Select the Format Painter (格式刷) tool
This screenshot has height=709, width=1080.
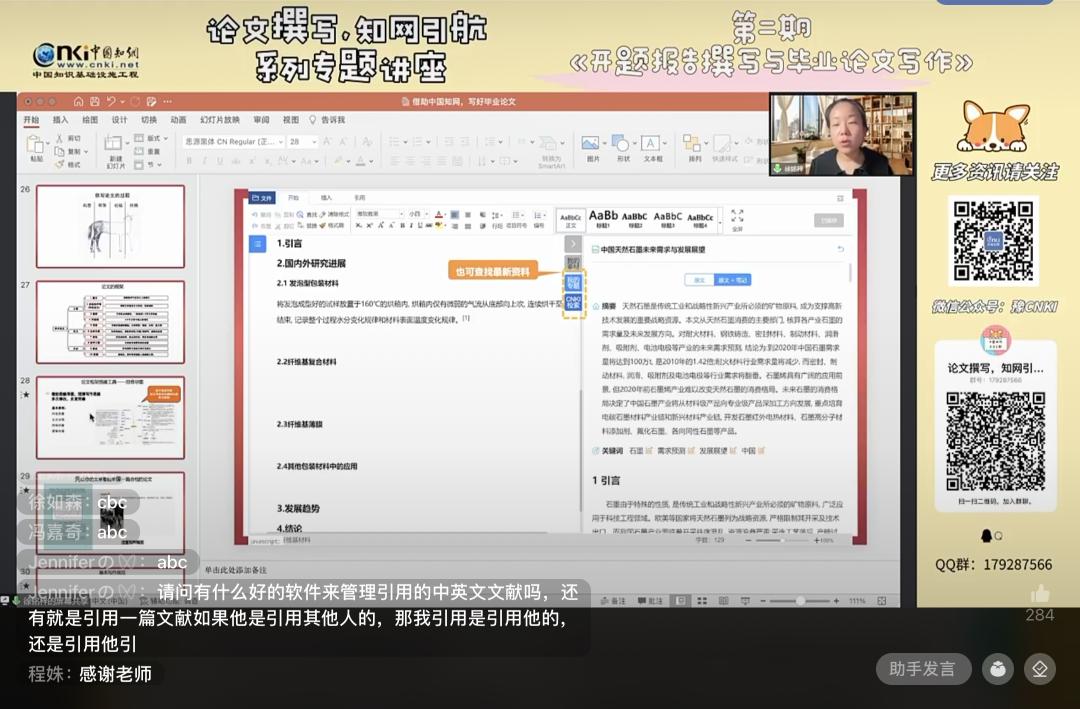(x=60, y=163)
